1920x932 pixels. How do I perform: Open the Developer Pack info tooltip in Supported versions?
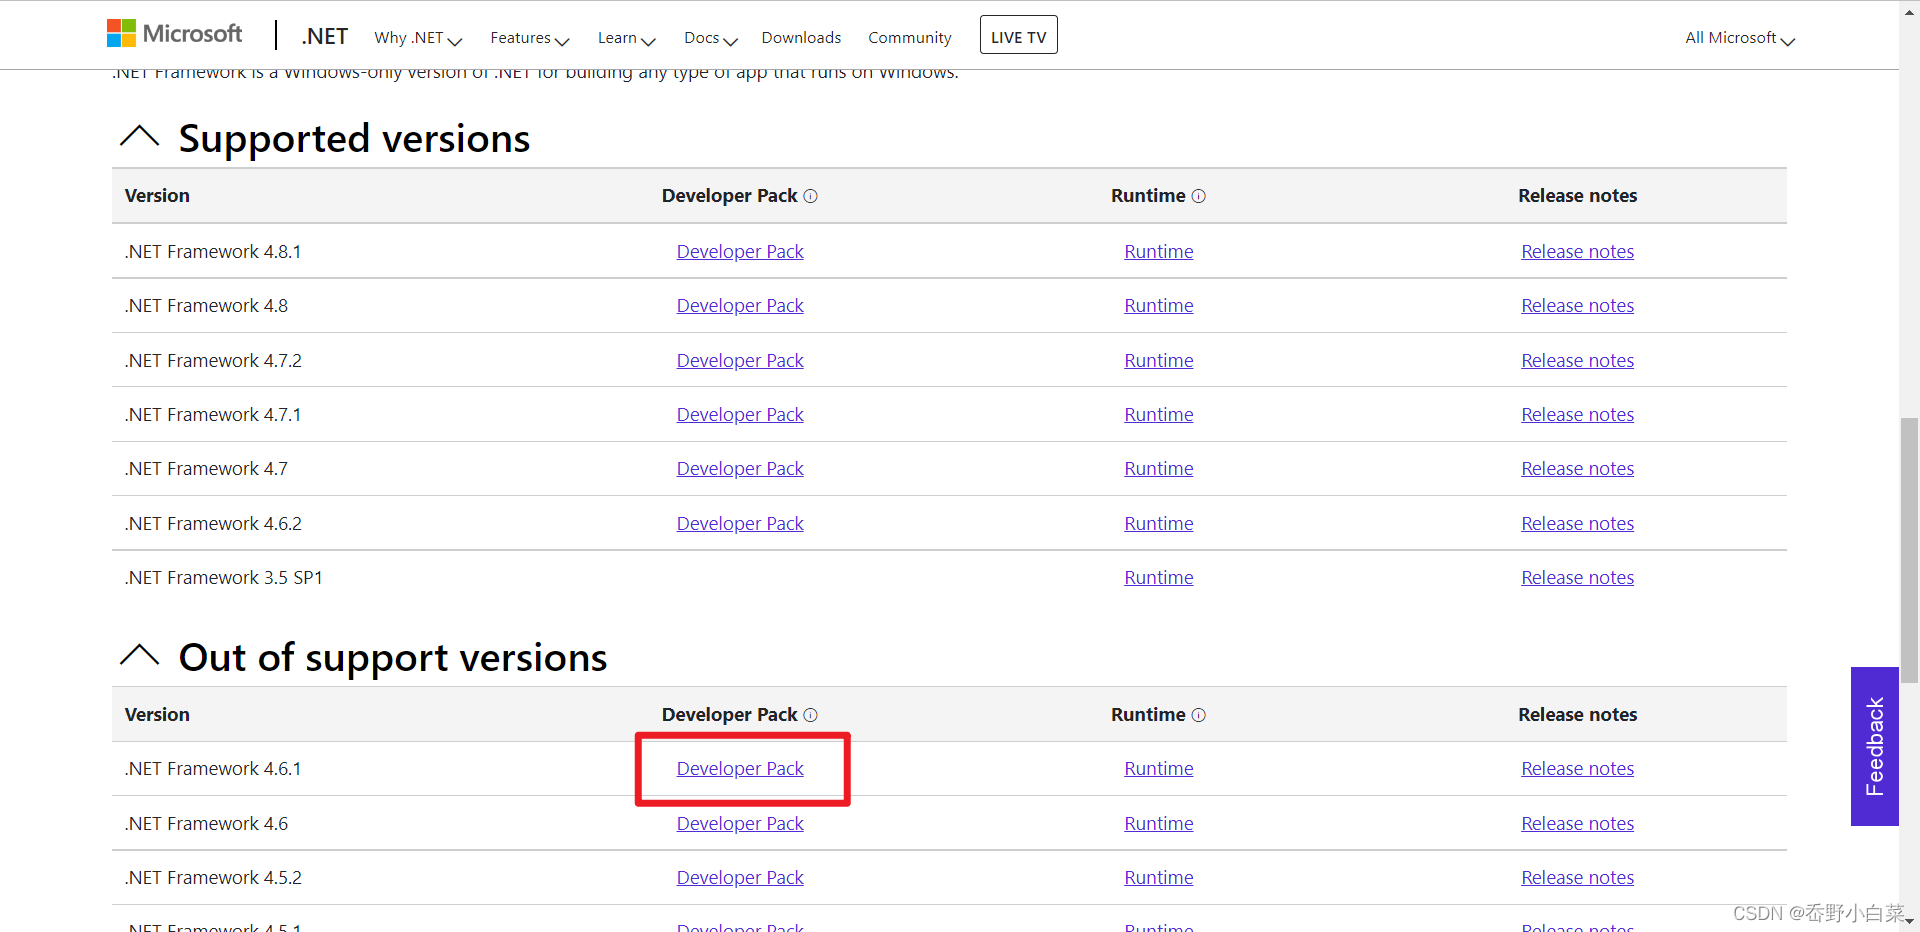coord(811,196)
